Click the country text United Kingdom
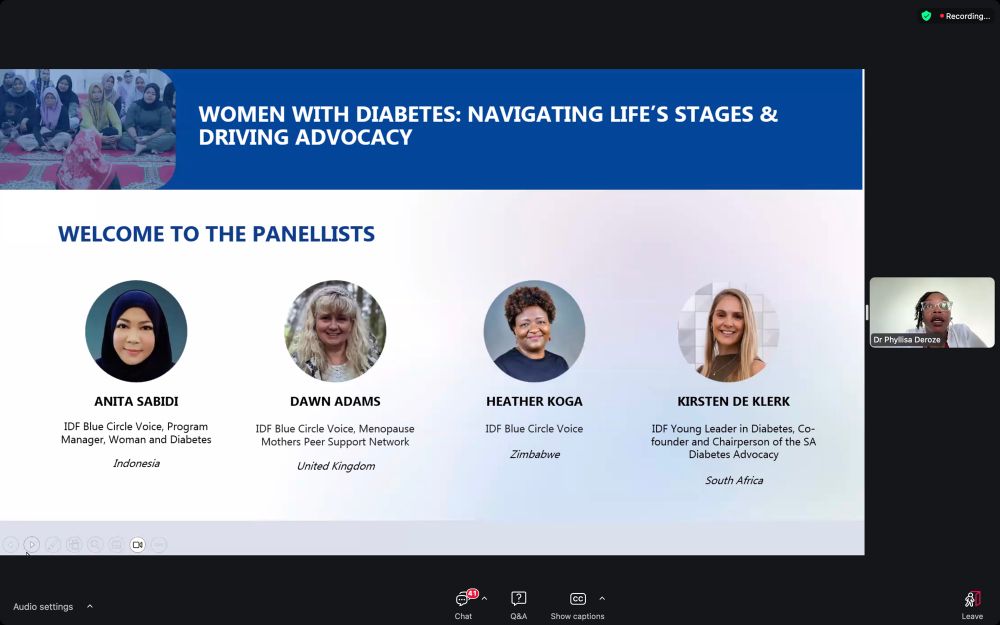Image resolution: width=1000 pixels, height=625 pixels. click(x=335, y=466)
